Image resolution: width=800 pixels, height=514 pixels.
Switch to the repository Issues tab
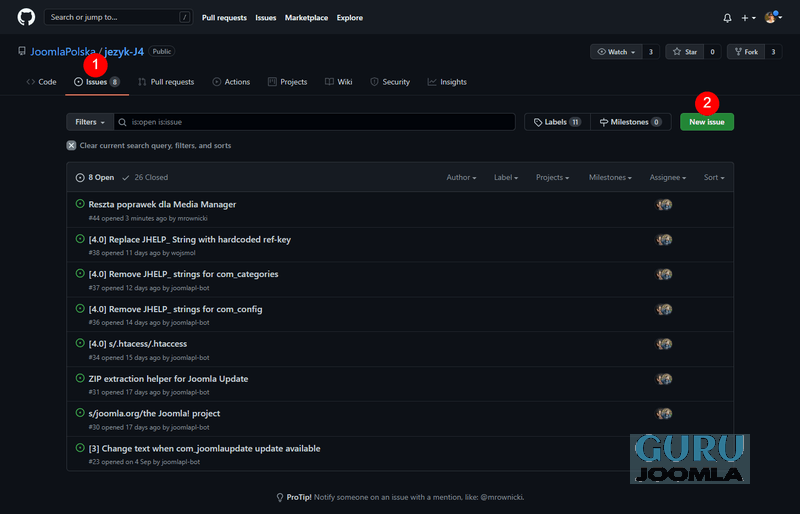(x=97, y=82)
